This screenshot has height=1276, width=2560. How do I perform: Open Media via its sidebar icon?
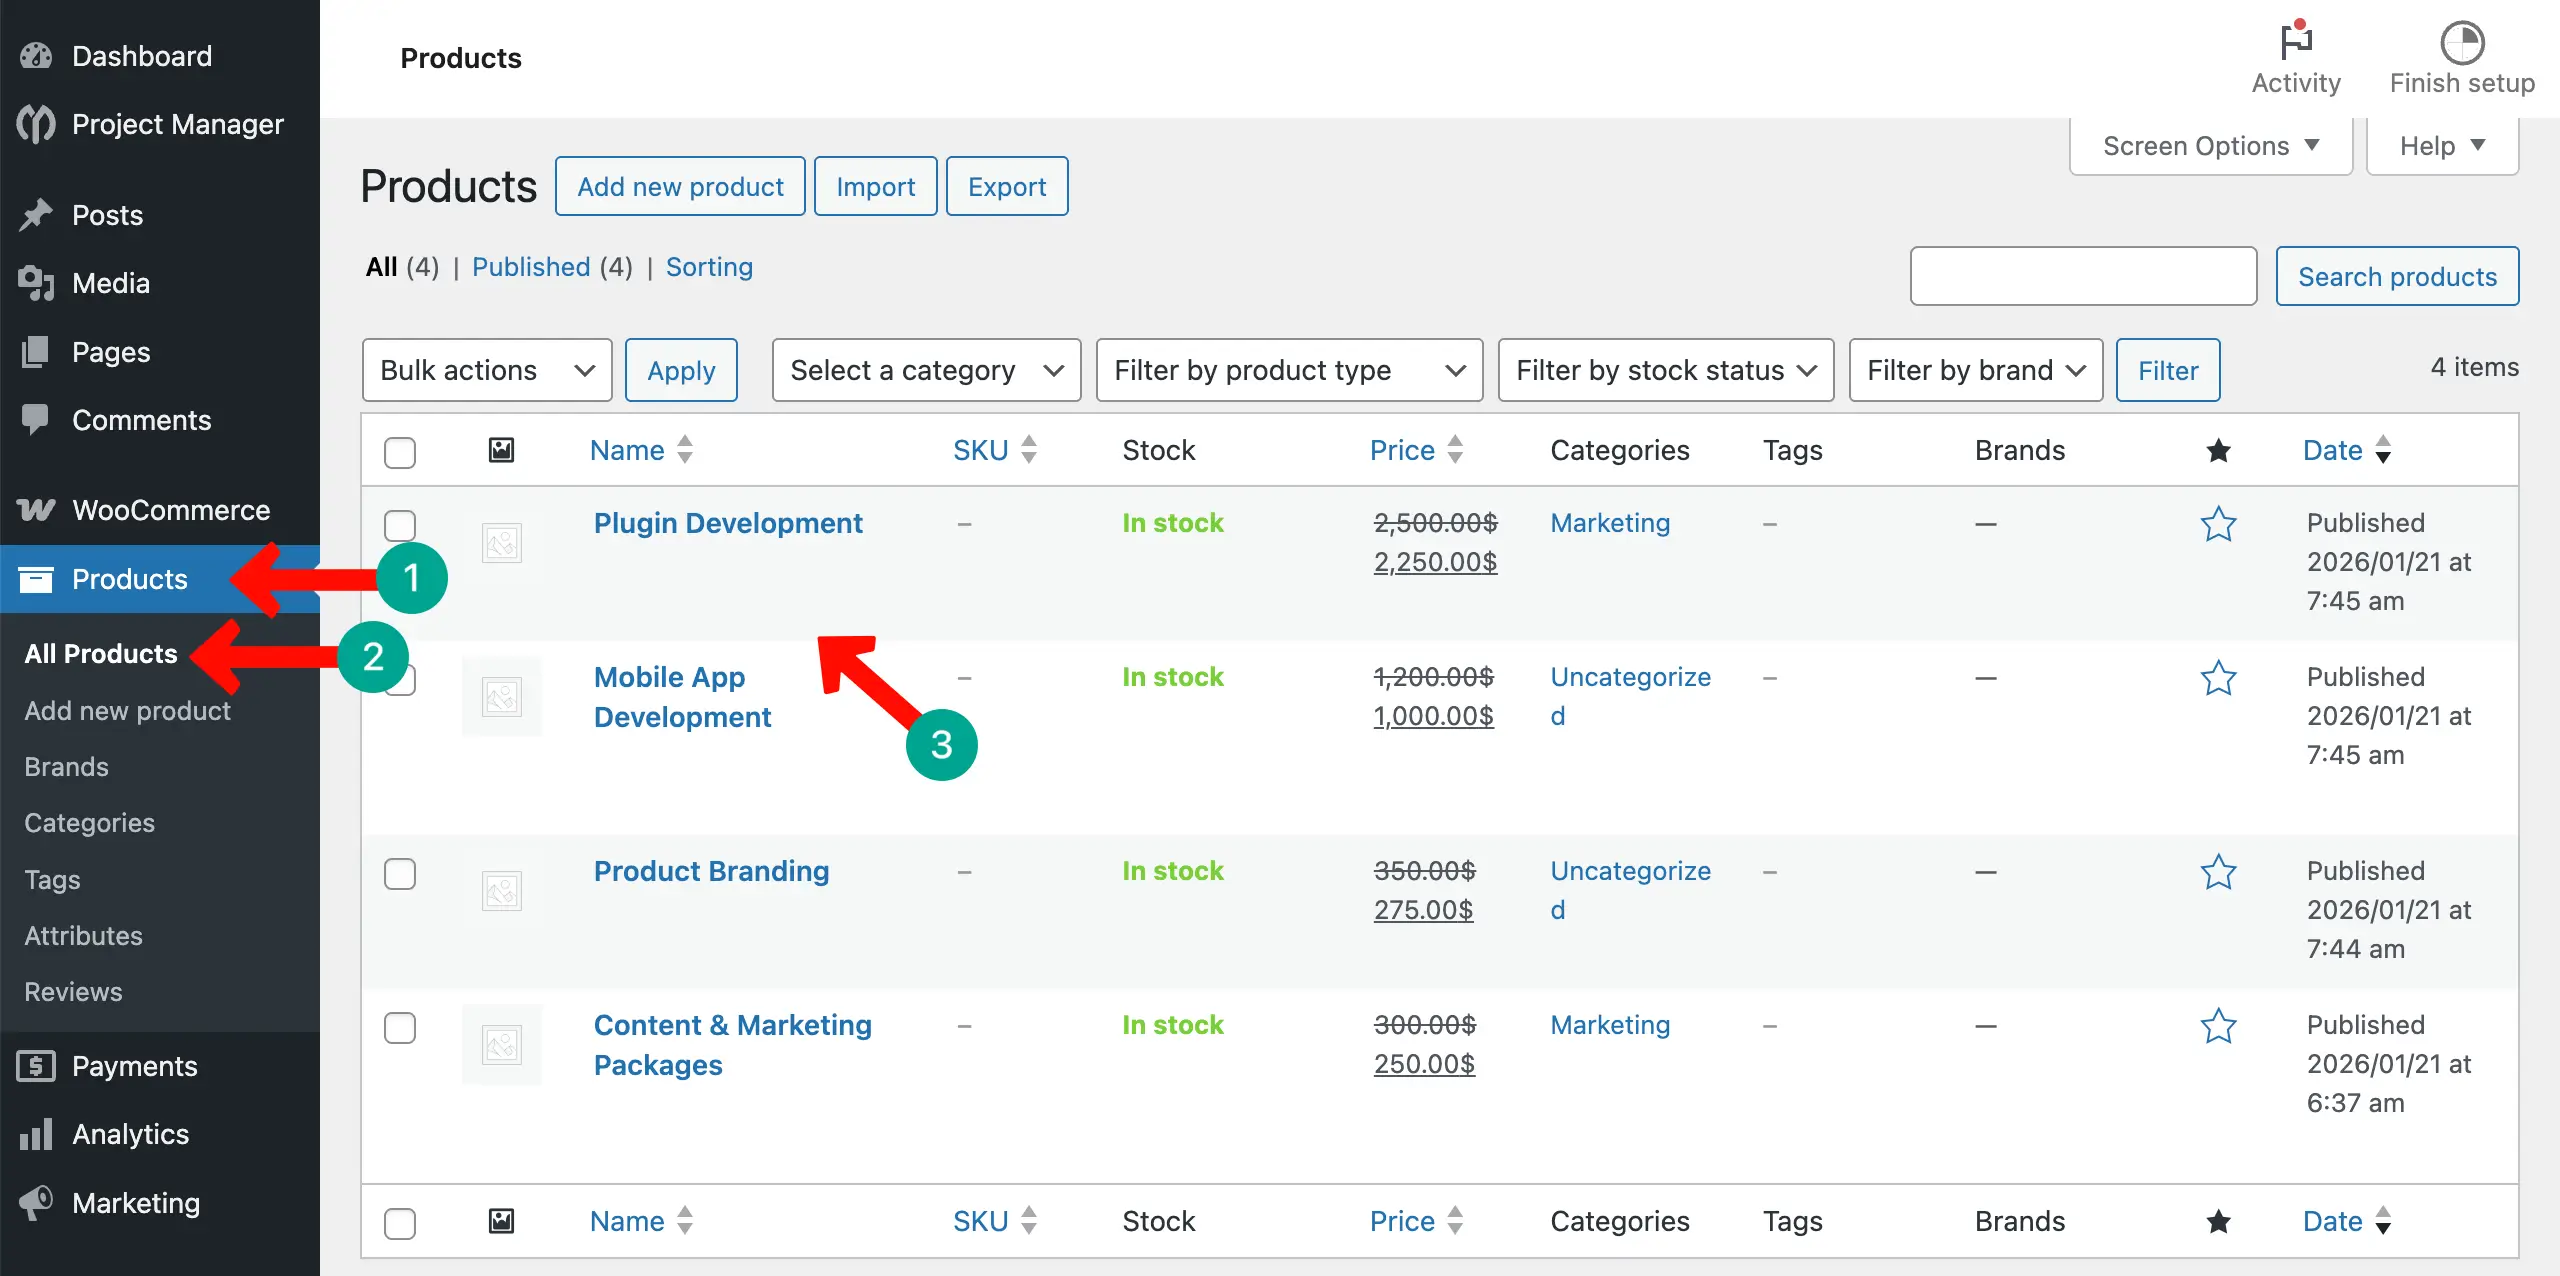coord(35,283)
